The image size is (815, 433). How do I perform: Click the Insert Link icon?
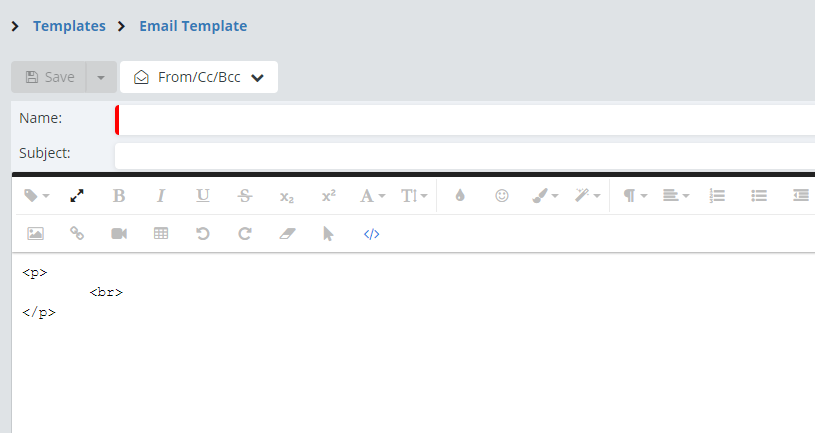pyautogui.click(x=77, y=234)
